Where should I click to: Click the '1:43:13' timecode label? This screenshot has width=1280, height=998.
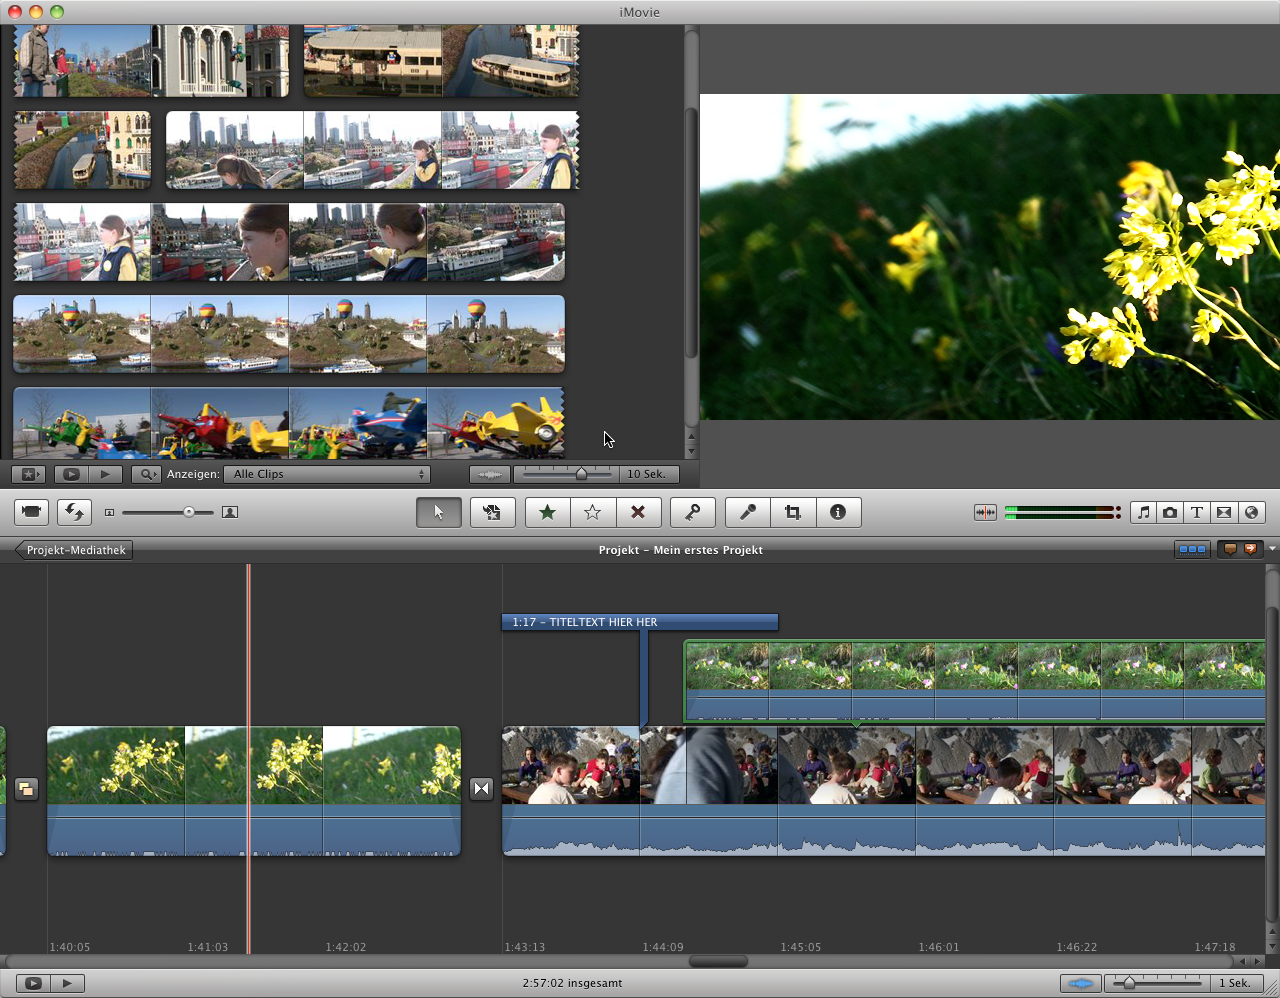525,947
